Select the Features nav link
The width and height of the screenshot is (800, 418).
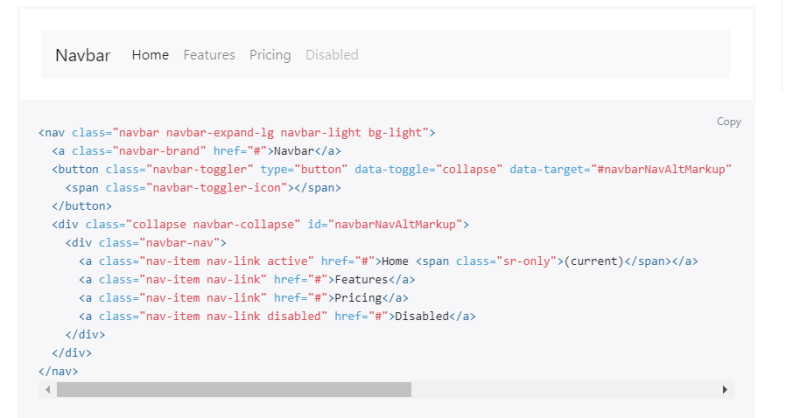(x=209, y=55)
